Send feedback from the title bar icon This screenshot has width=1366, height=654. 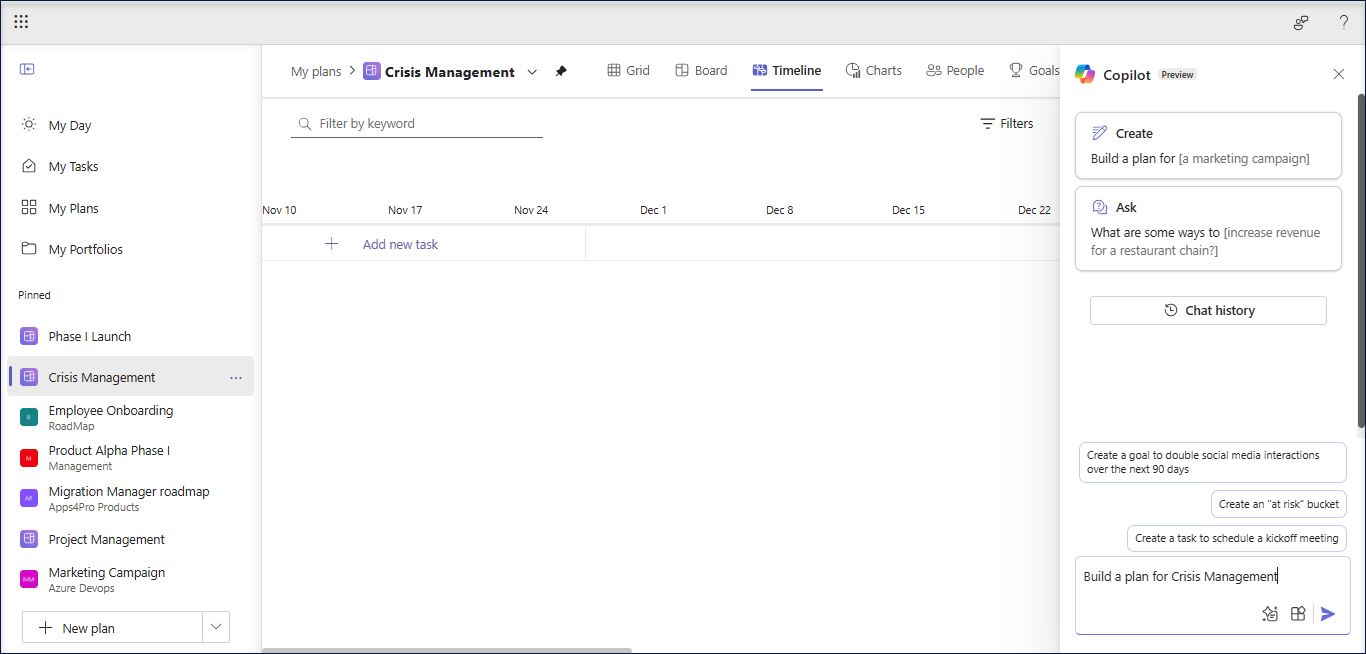coord(1301,21)
